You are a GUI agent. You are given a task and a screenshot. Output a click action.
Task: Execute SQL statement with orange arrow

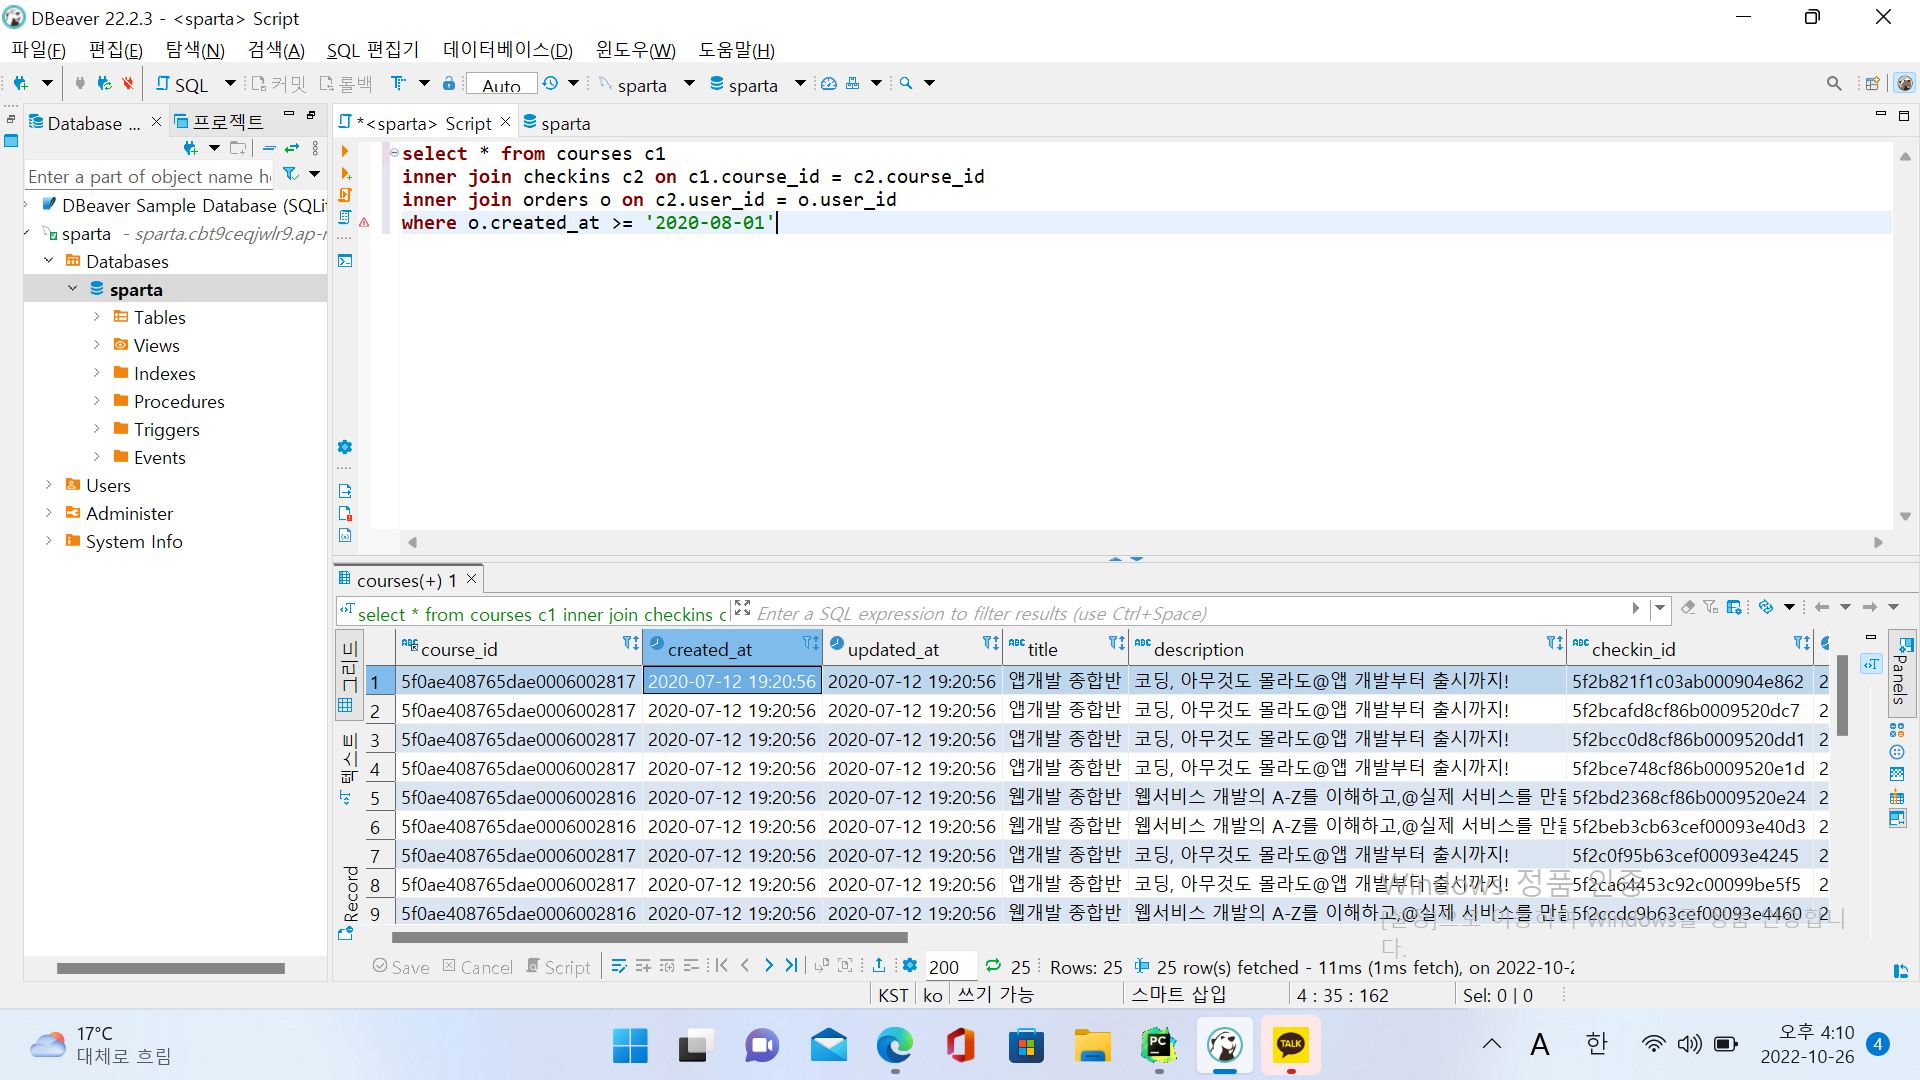345,151
